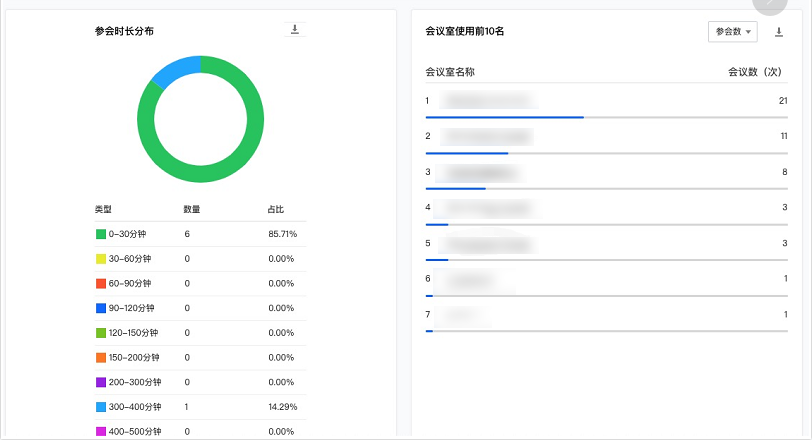The height and width of the screenshot is (440, 812).
Task: Select the light blue 300-400分钟 legend swatch
Action: (x=101, y=407)
